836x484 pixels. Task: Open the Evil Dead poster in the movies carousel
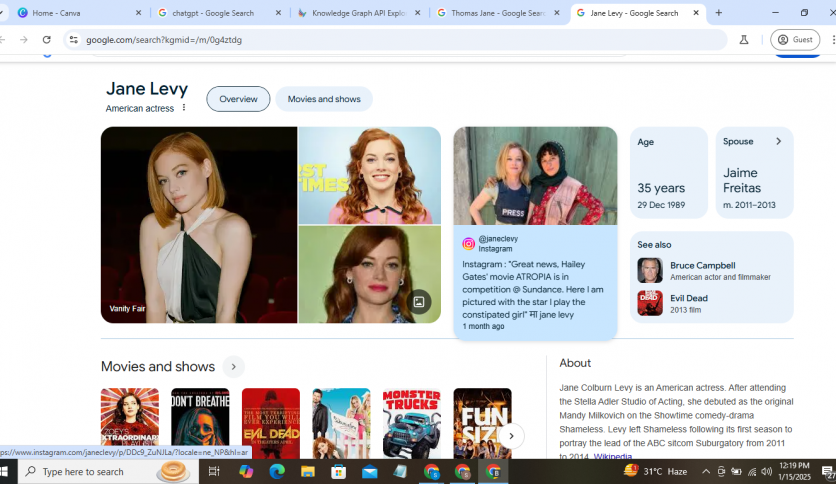pyautogui.click(x=271, y=423)
